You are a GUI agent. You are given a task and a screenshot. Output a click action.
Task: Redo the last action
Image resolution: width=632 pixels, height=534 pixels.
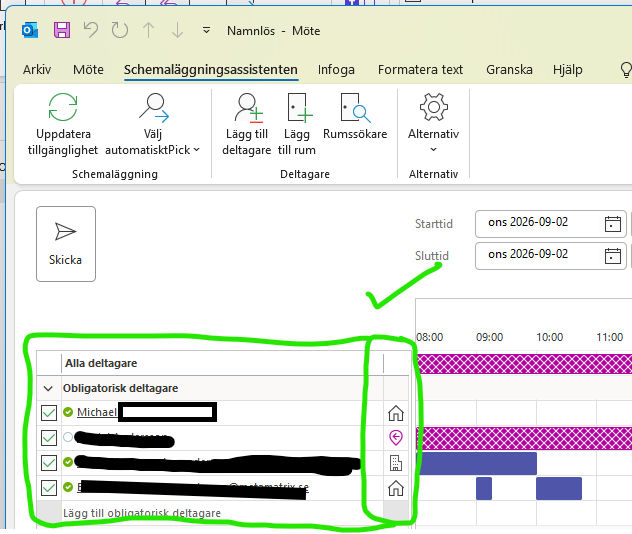[x=120, y=30]
